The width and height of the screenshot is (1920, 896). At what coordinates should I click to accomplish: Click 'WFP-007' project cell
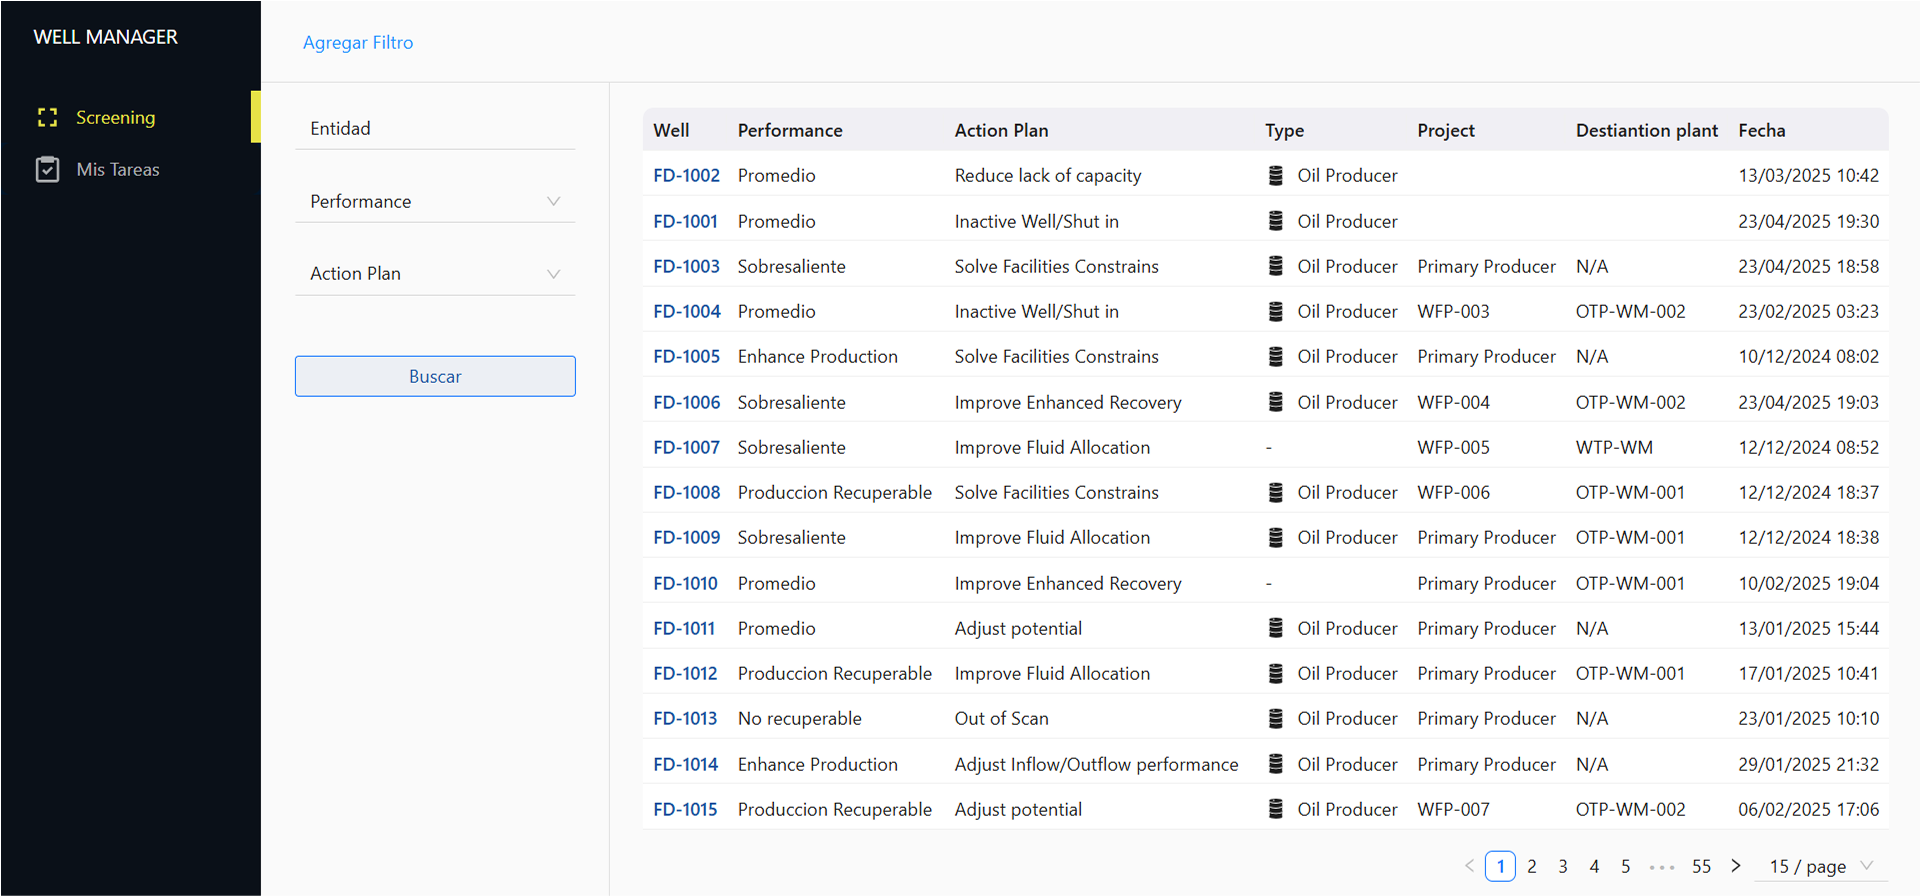tap(1453, 809)
